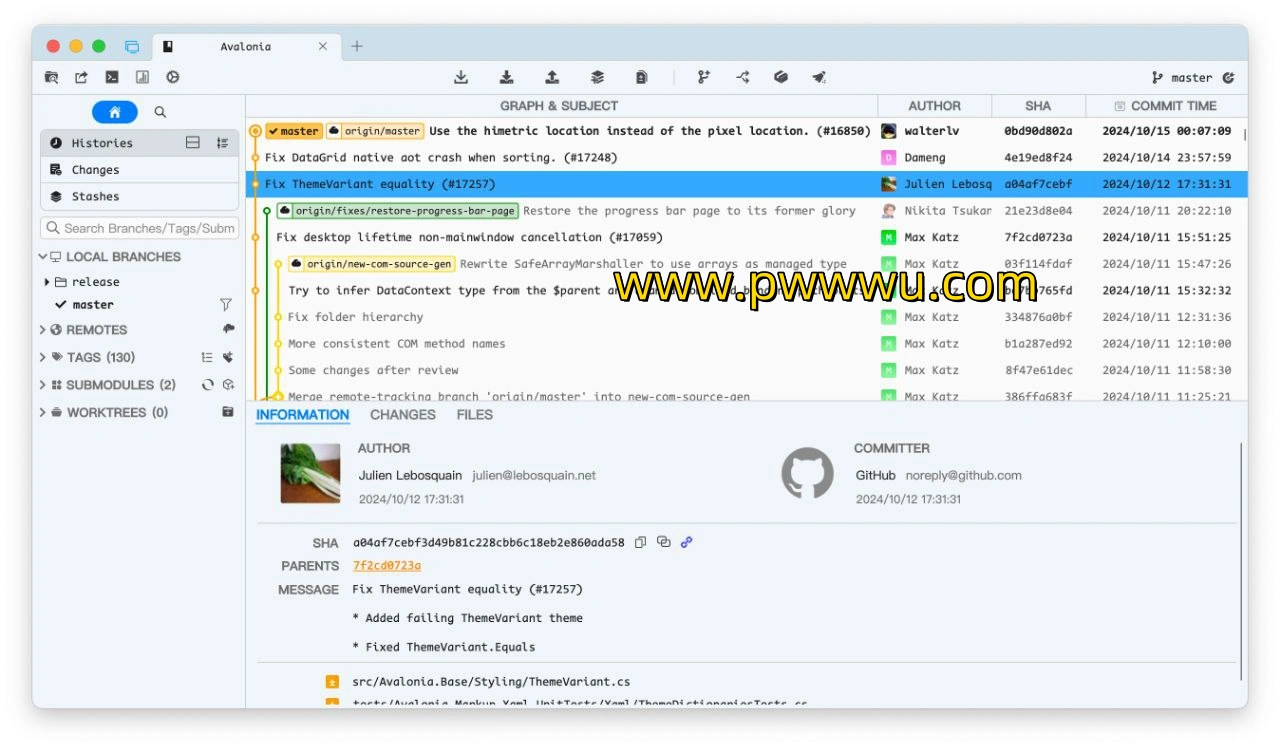Select commit Fix DataGrid native aot crash
The width and height of the screenshot is (1280, 748).
(746, 157)
